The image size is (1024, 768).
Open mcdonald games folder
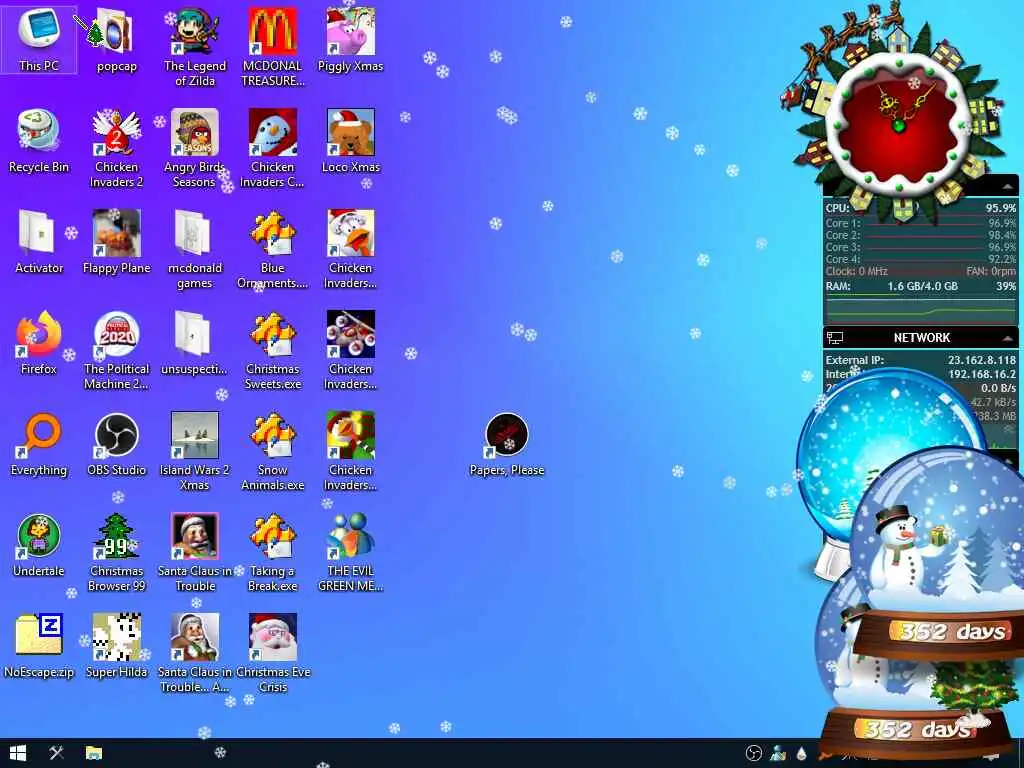[x=195, y=248]
